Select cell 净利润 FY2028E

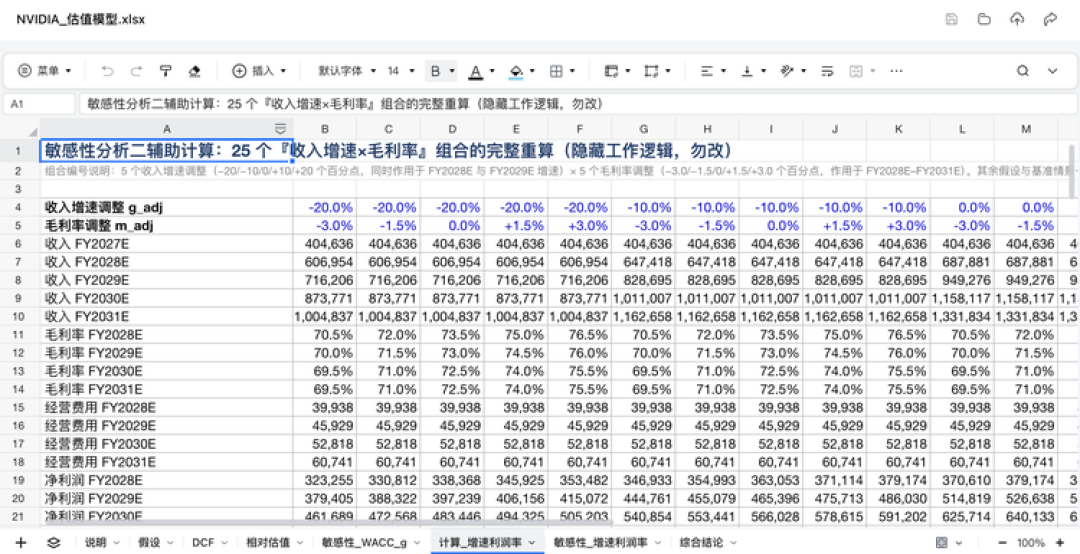click(x=167, y=480)
